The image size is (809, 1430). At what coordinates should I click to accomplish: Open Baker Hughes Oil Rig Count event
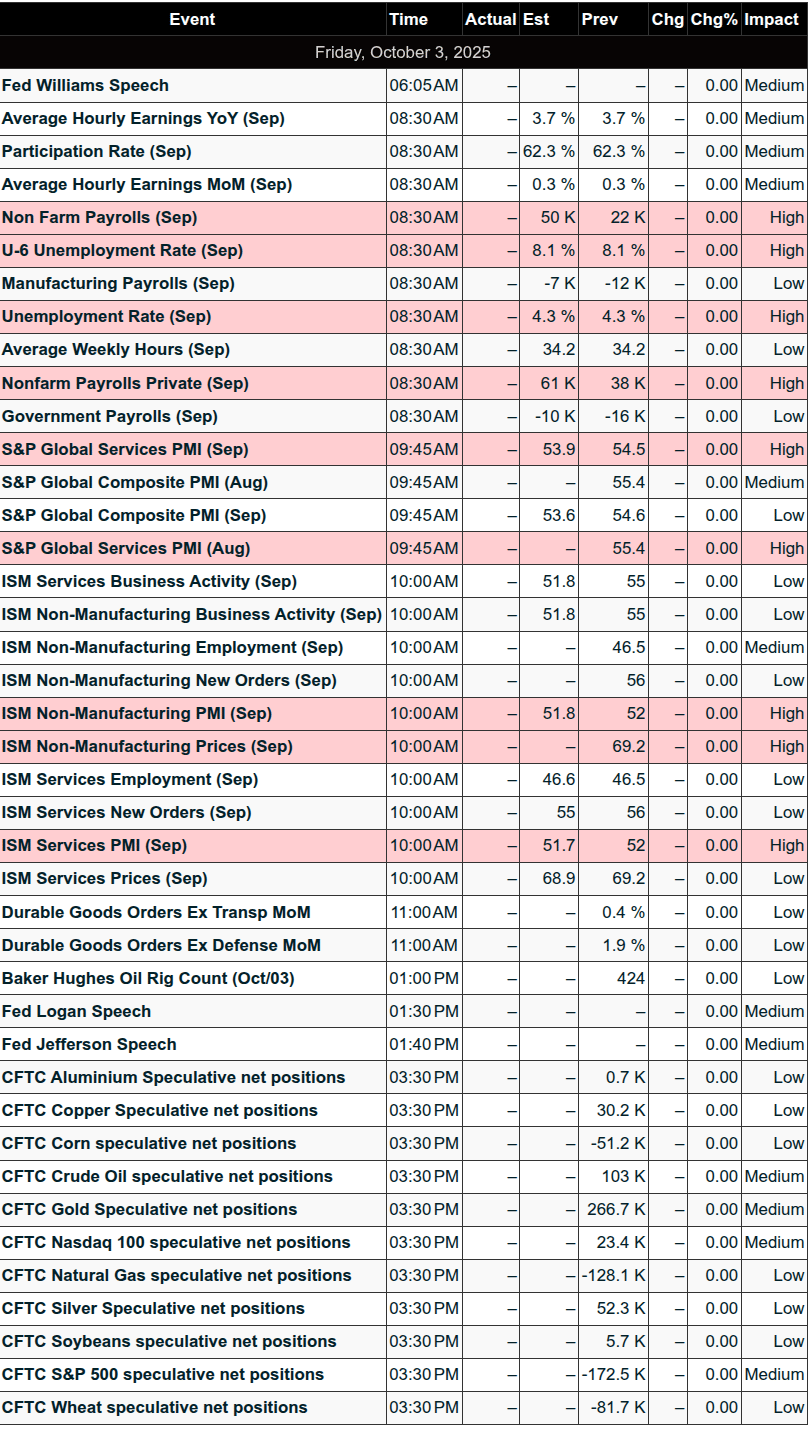click(148, 978)
